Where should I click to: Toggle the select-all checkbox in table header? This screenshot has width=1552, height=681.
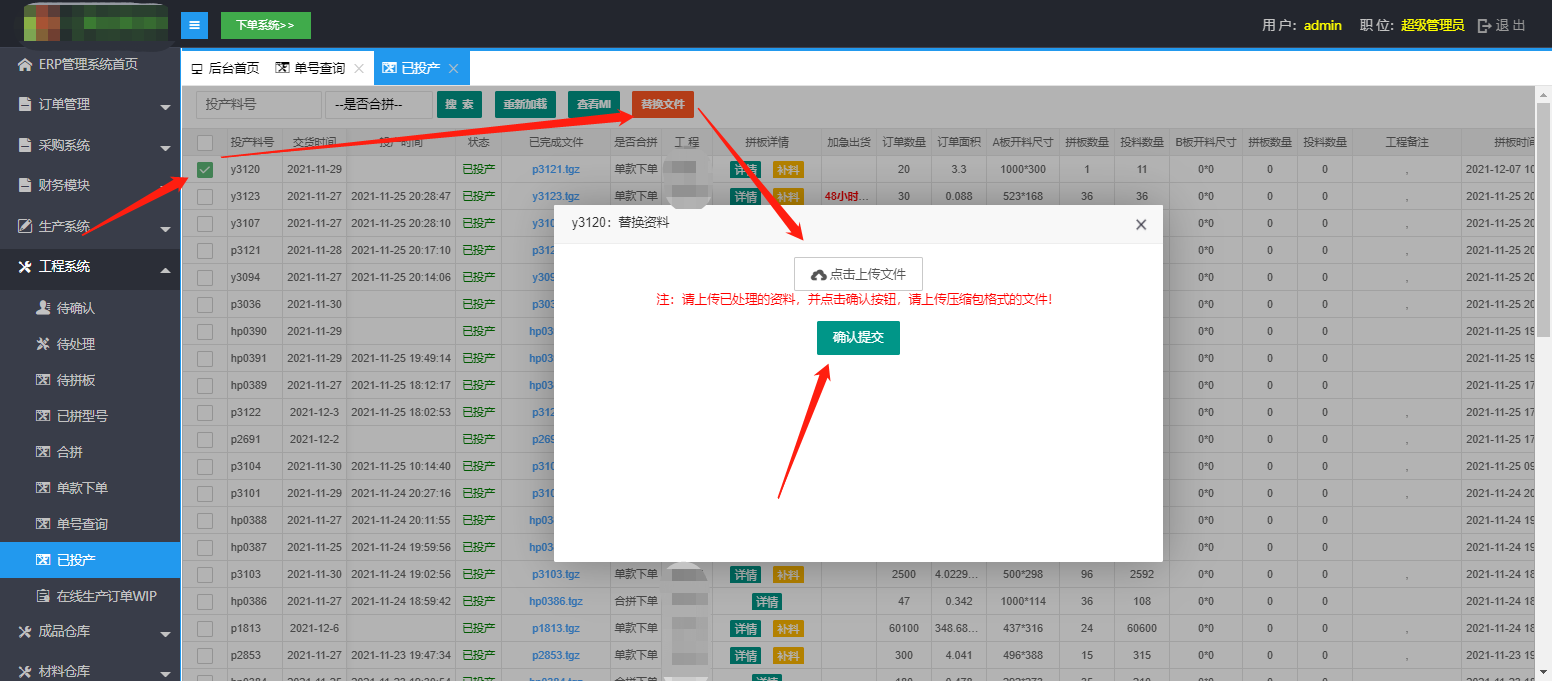(205, 143)
